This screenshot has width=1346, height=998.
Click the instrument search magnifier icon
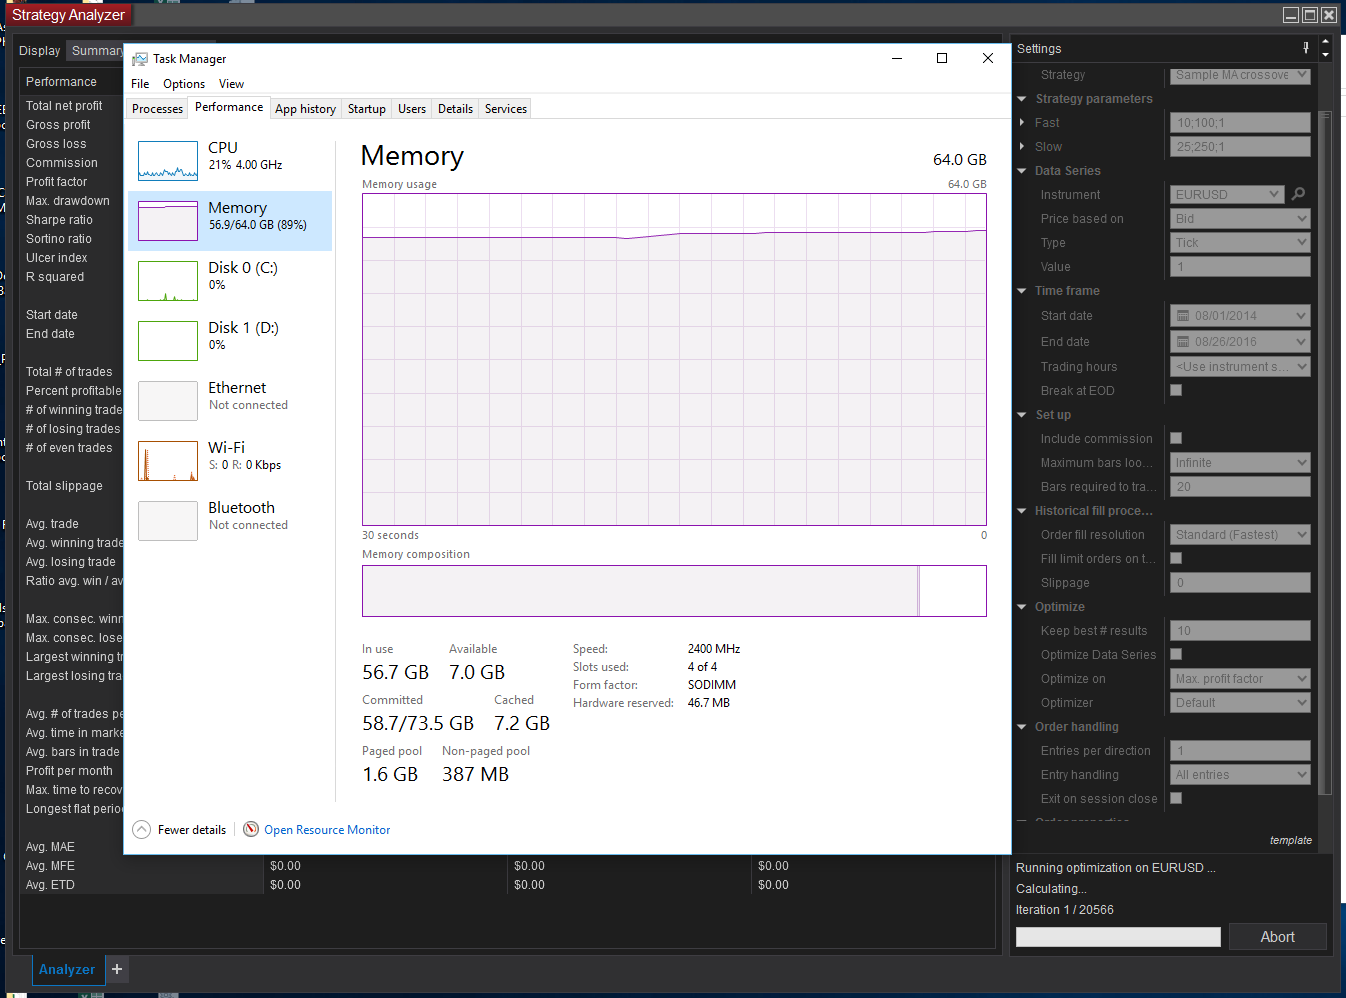click(x=1299, y=194)
